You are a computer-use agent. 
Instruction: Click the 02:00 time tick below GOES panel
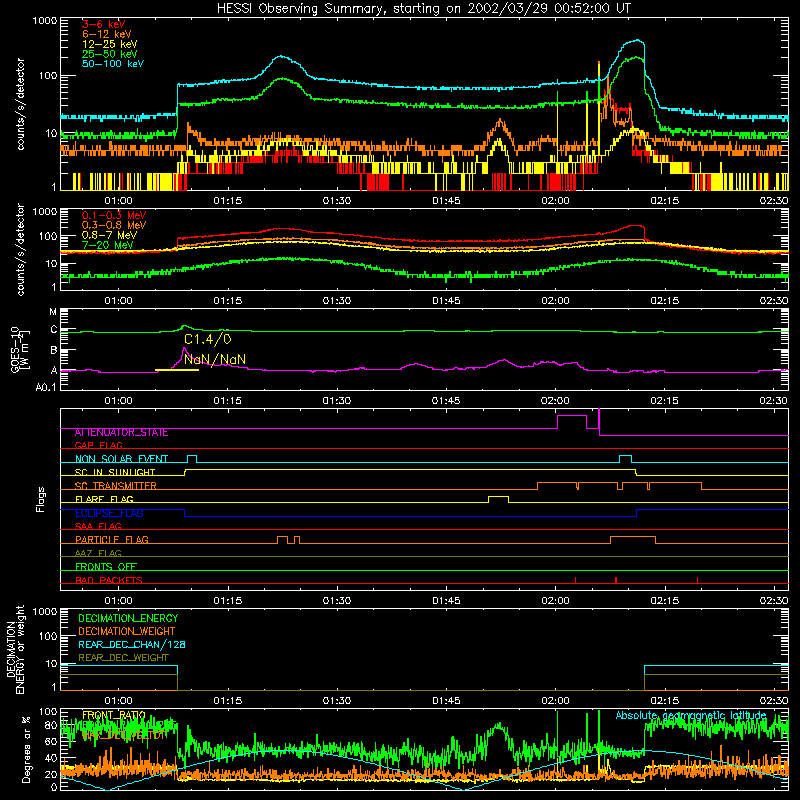click(555, 401)
